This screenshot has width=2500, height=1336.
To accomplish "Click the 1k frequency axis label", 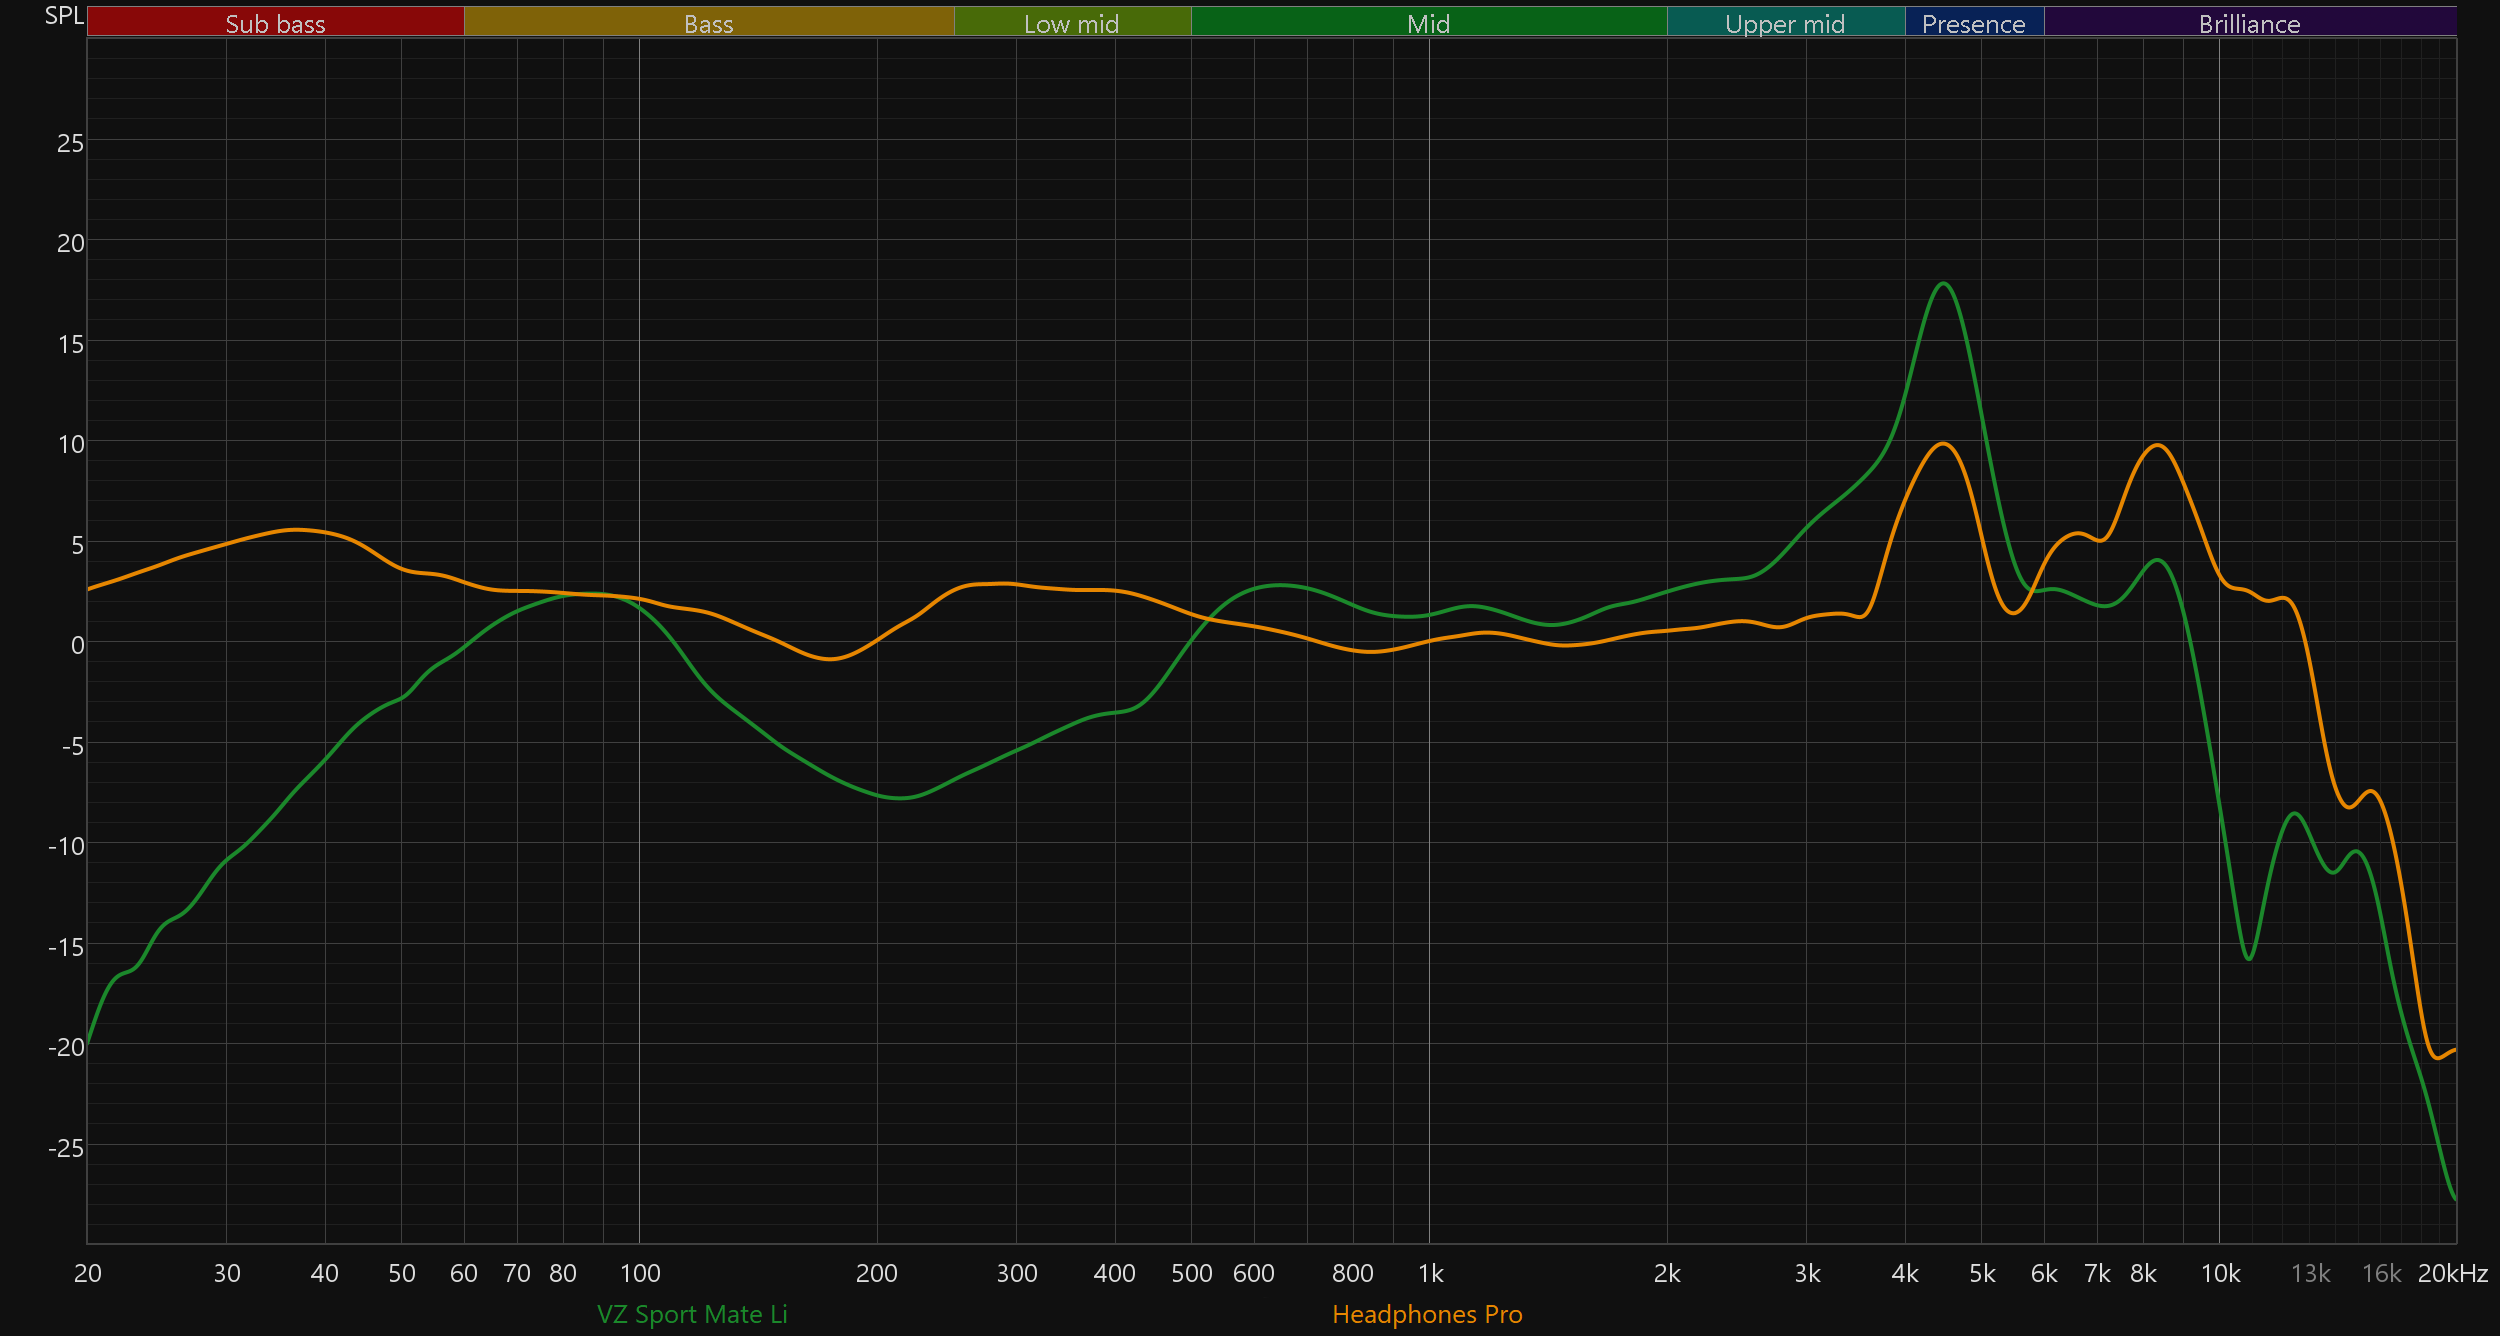I will pyautogui.click(x=1430, y=1273).
